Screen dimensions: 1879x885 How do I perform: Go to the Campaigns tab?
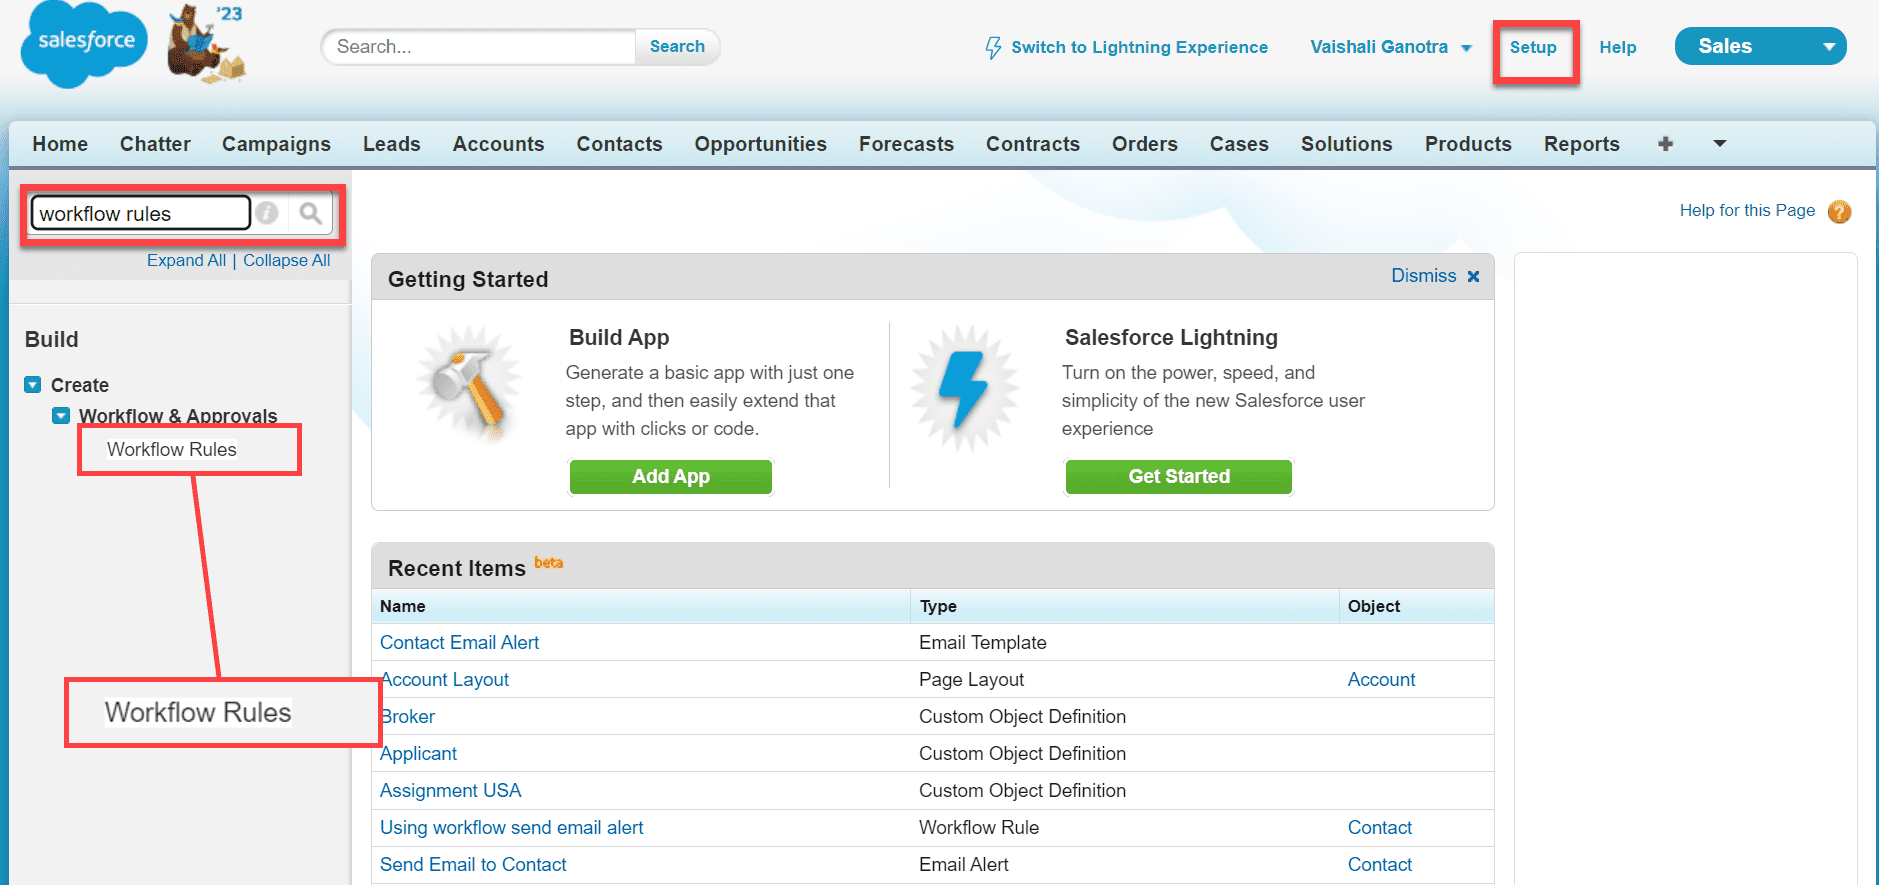coord(276,144)
